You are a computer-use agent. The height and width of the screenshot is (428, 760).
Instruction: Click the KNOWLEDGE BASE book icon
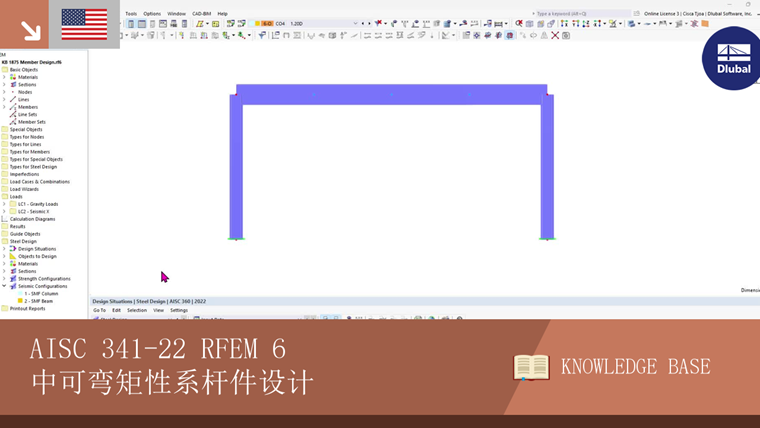click(x=531, y=367)
